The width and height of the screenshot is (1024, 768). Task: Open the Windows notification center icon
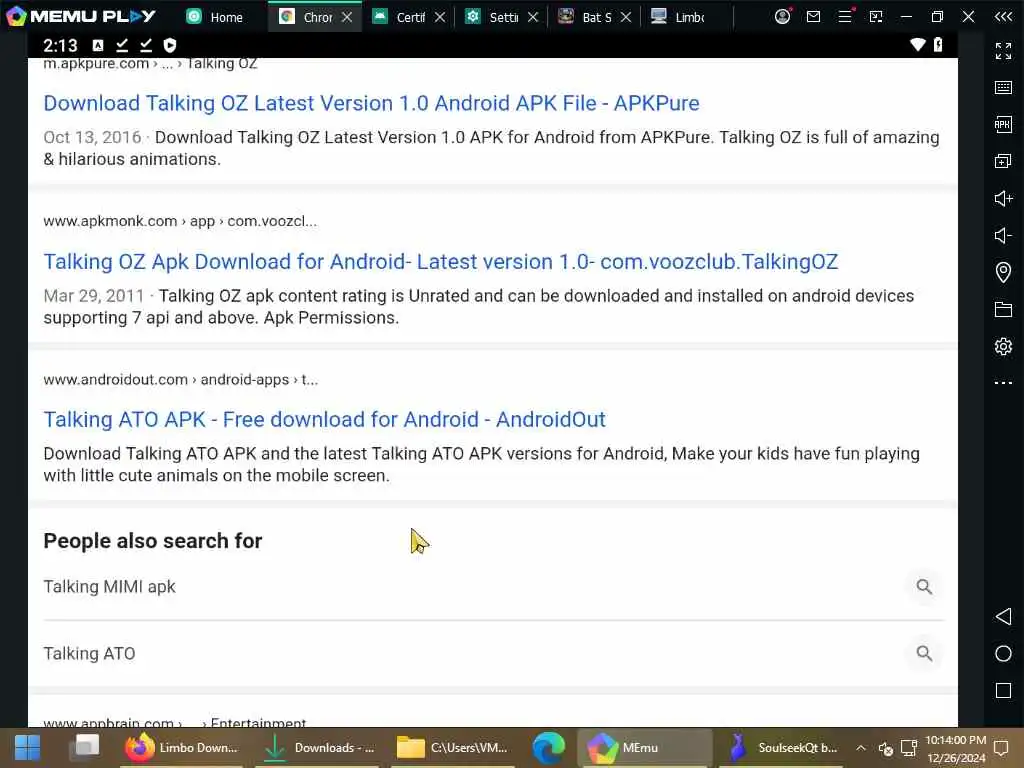pos(1001,748)
